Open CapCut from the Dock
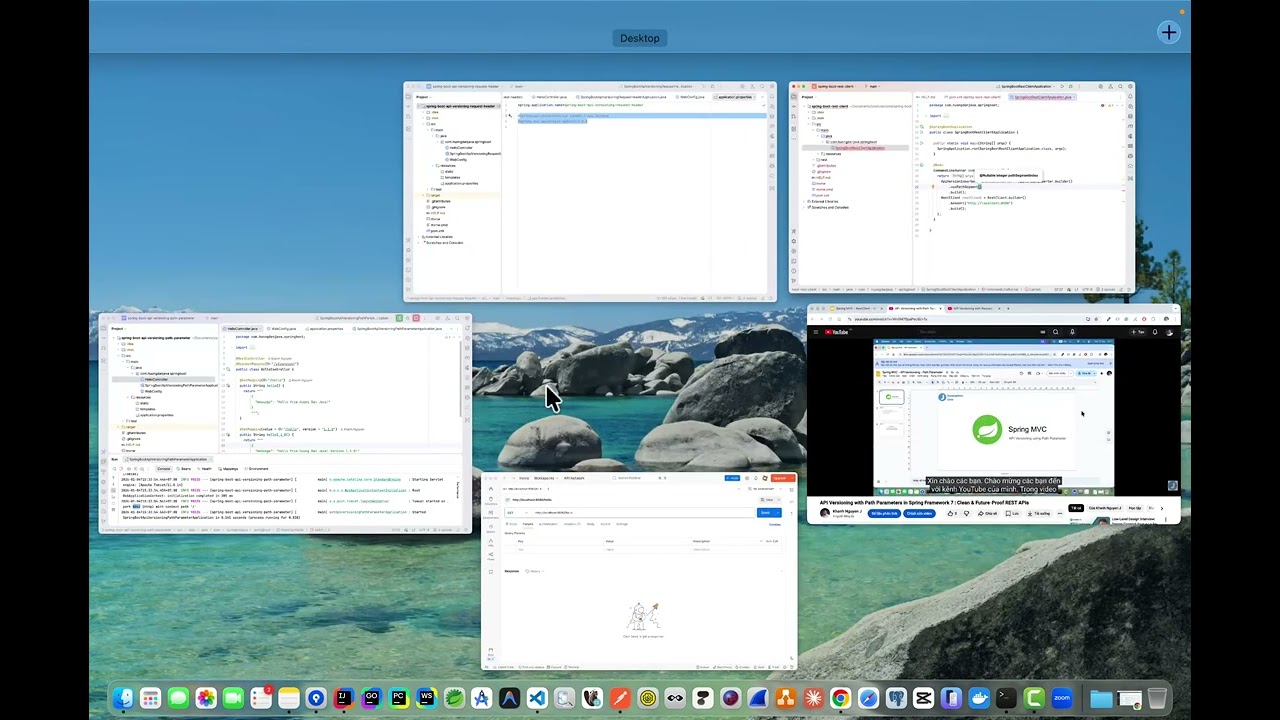Image resolution: width=1280 pixels, height=720 pixels. tap(923, 698)
